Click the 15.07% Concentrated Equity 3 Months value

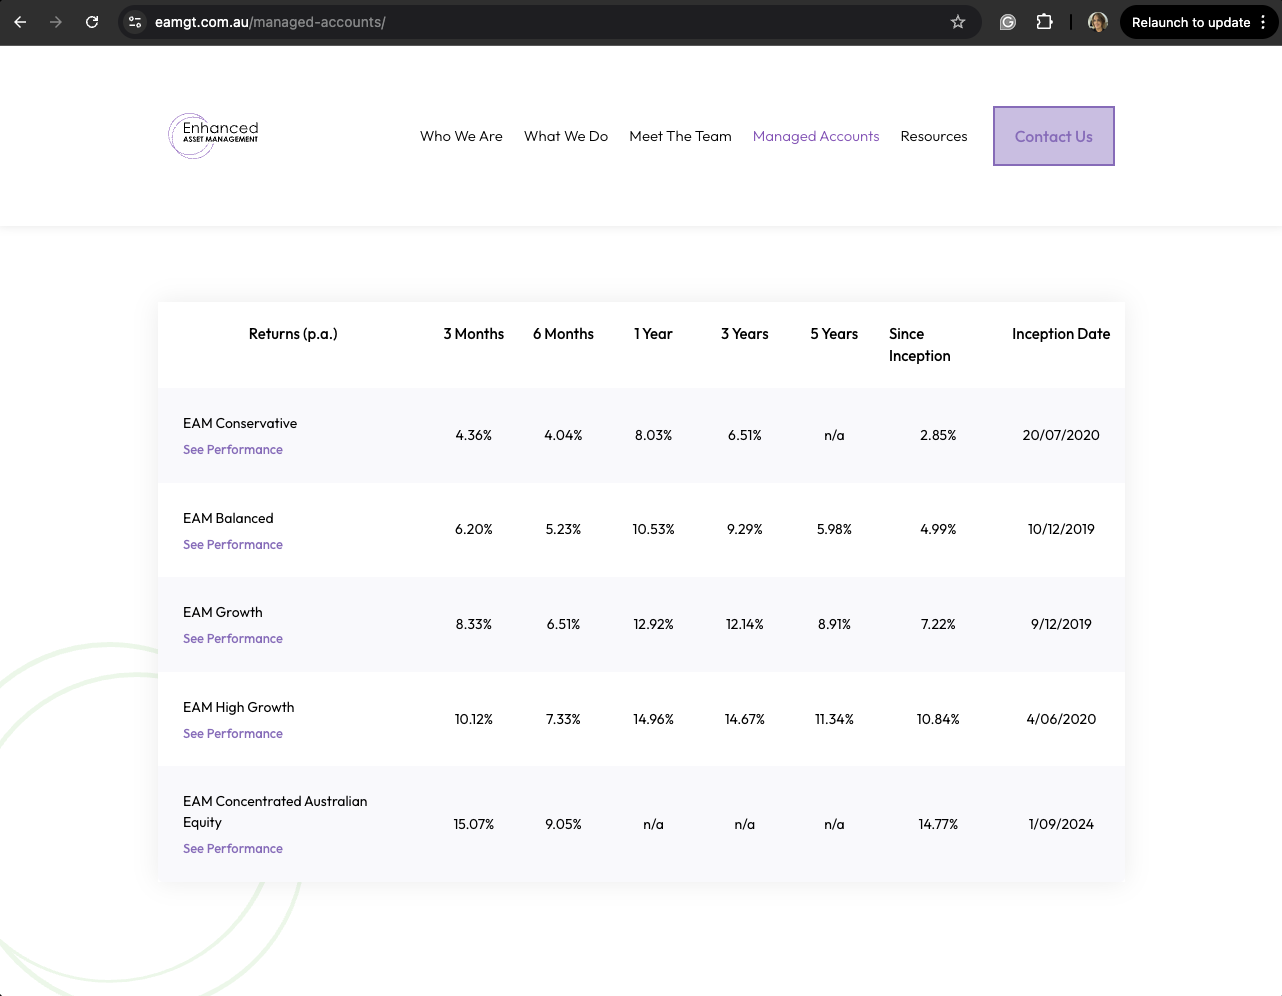(474, 825)
